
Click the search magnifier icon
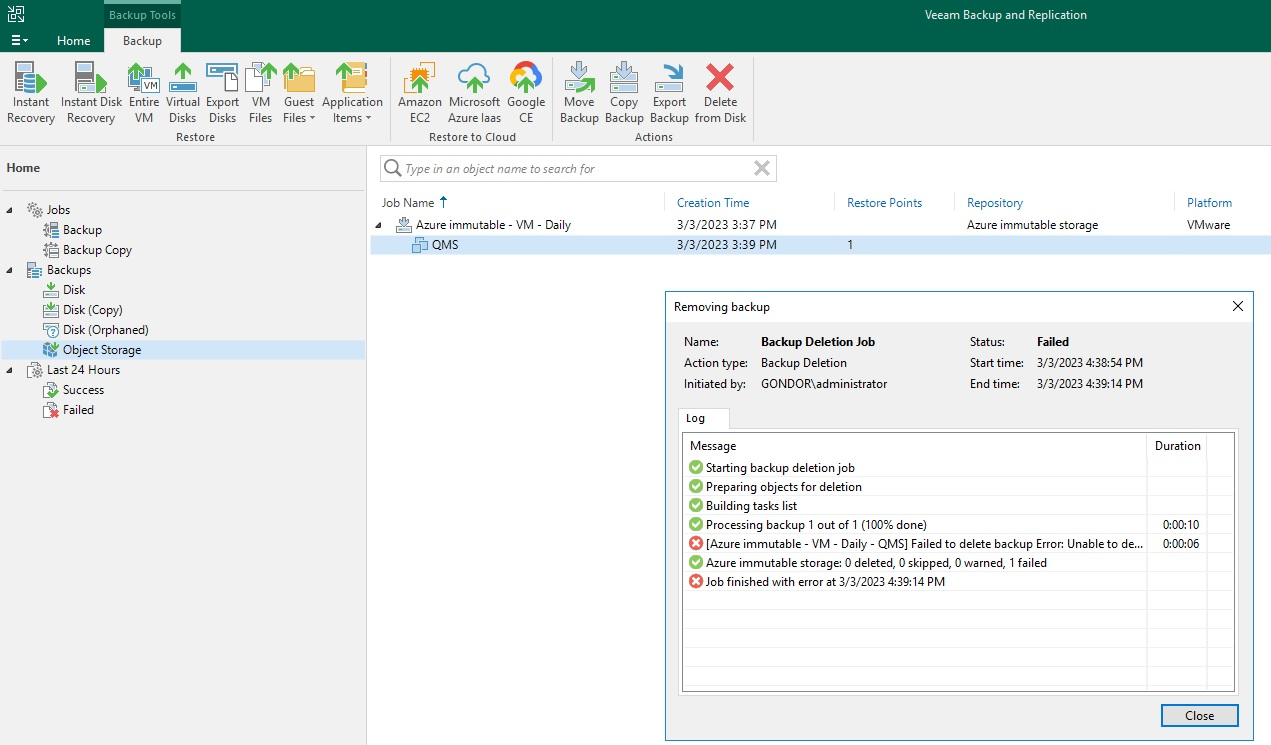pyautogui.click(x=393, y=169)
